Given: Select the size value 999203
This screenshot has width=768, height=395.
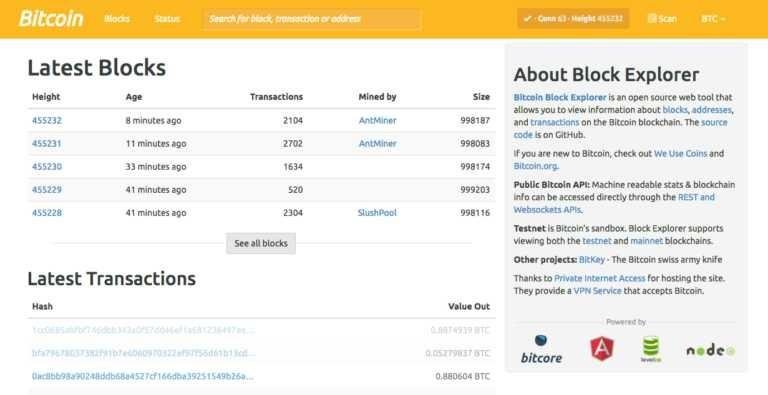Looking at the screenshot, I should click(x=475, y=190).
